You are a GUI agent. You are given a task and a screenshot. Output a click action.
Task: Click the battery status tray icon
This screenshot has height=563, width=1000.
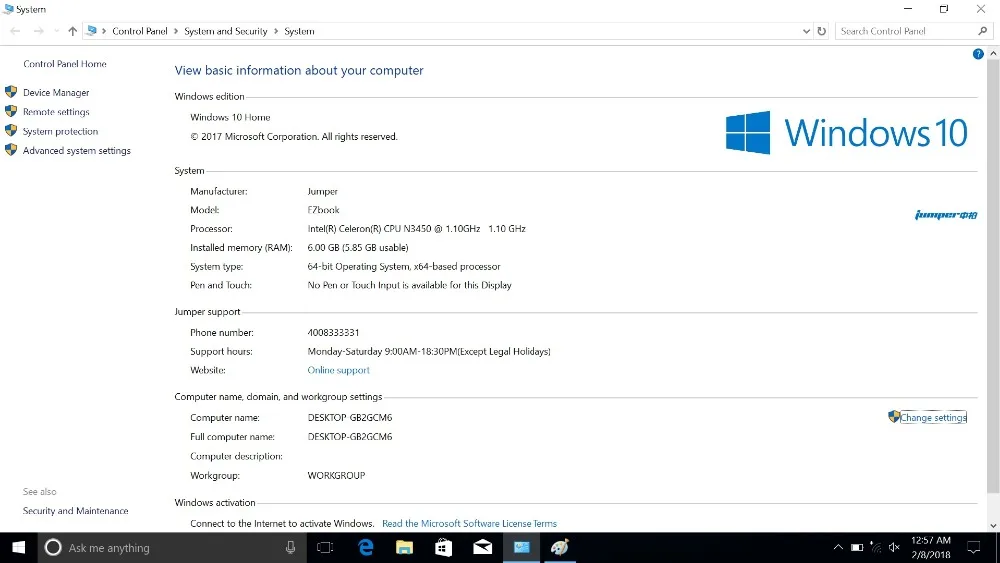[x=857, y=547]
